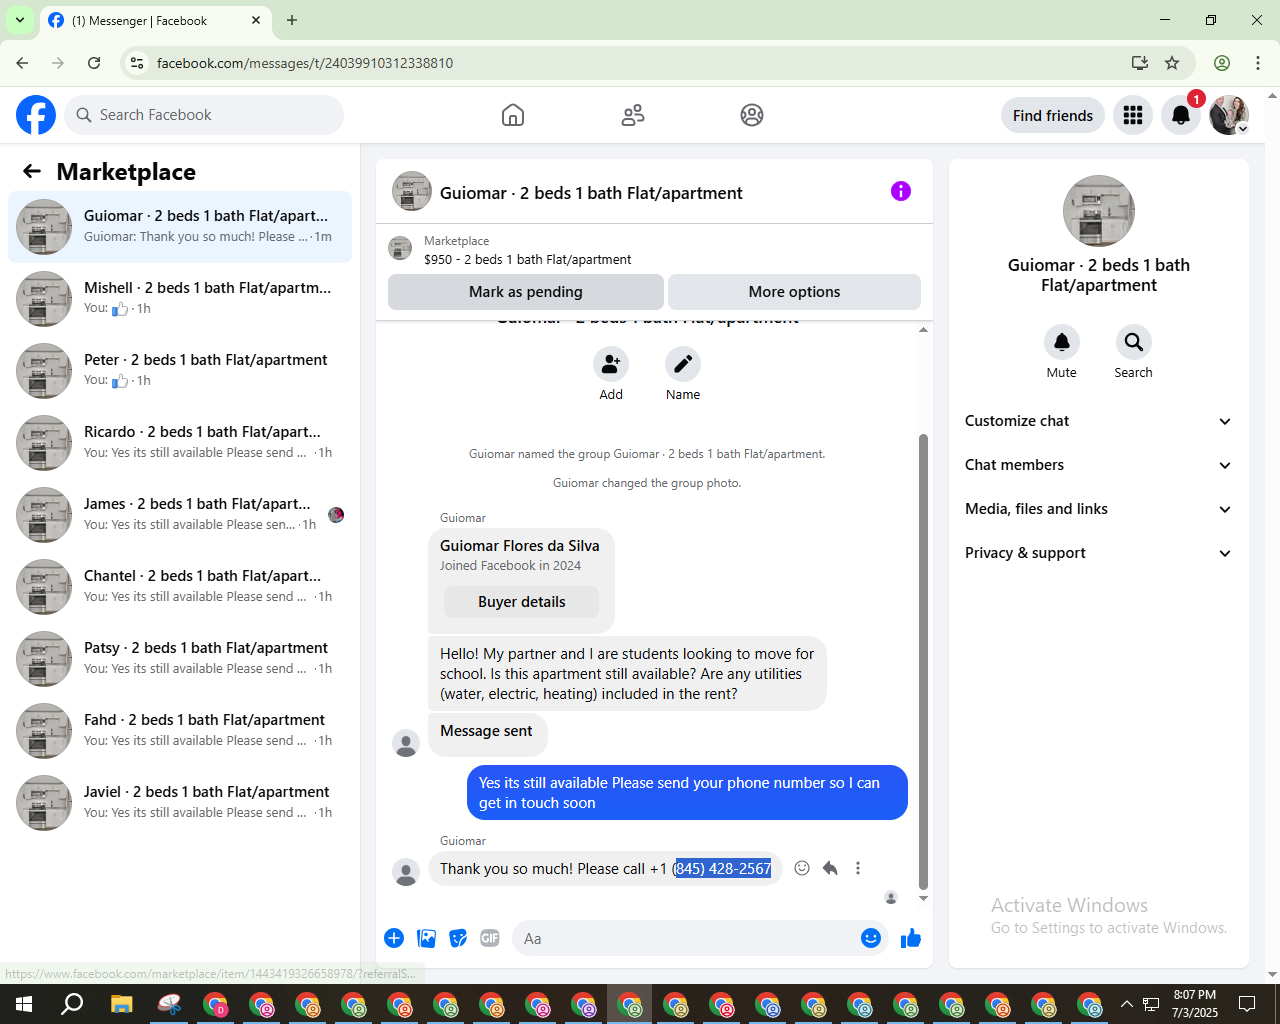Expand Media, files and links section
The height and width of the screenshot is (1024, 1280).
point(1098,509)
